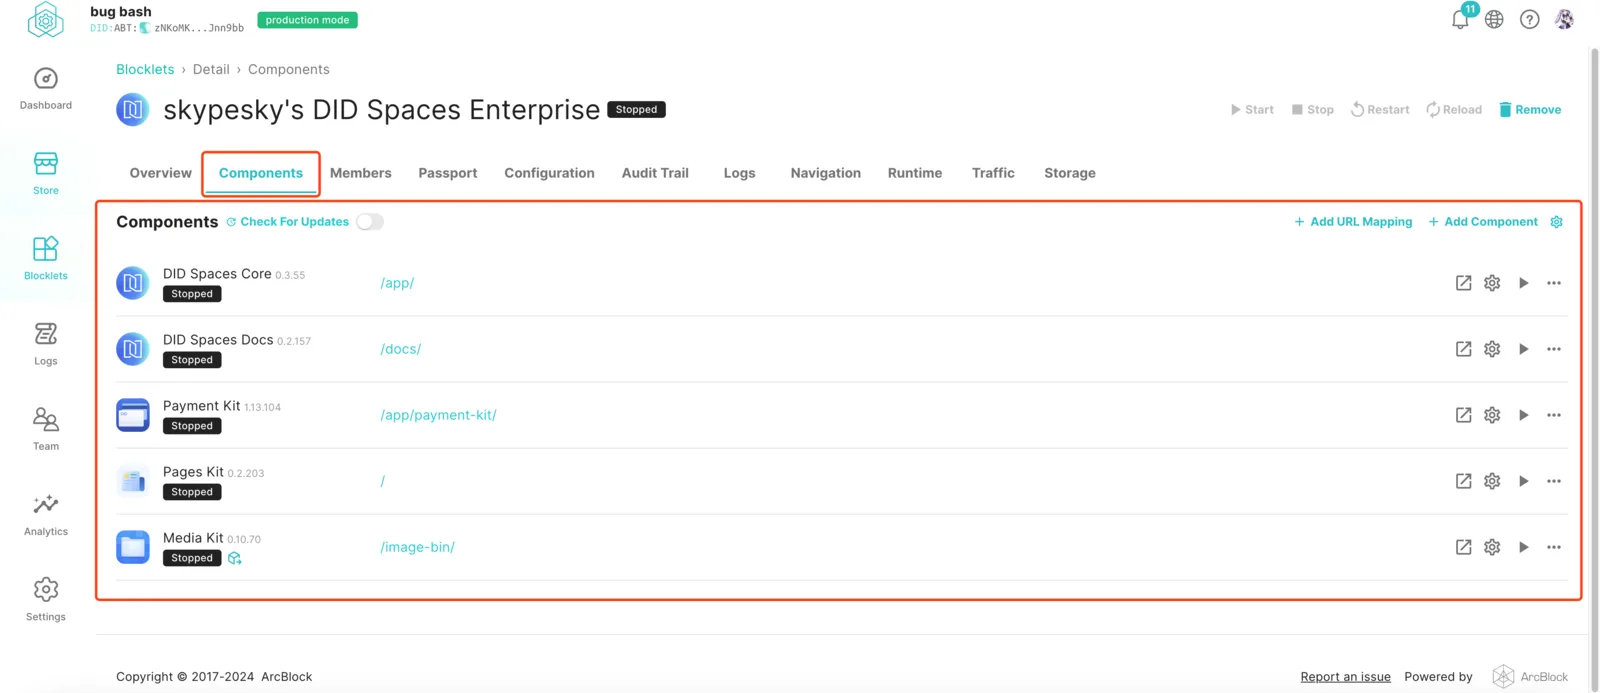Screen dimensions: 1600x693
Task: Open more options for DID Spaces Docs
Action: pos(1553,349)
